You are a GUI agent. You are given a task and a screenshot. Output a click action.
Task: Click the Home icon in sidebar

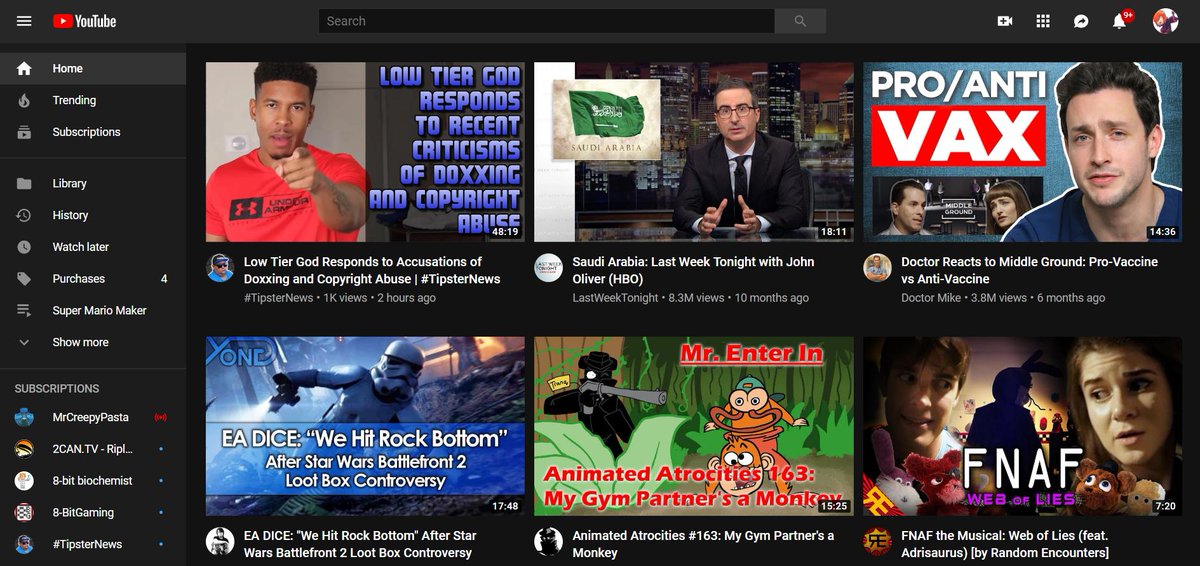coord(24,69)
